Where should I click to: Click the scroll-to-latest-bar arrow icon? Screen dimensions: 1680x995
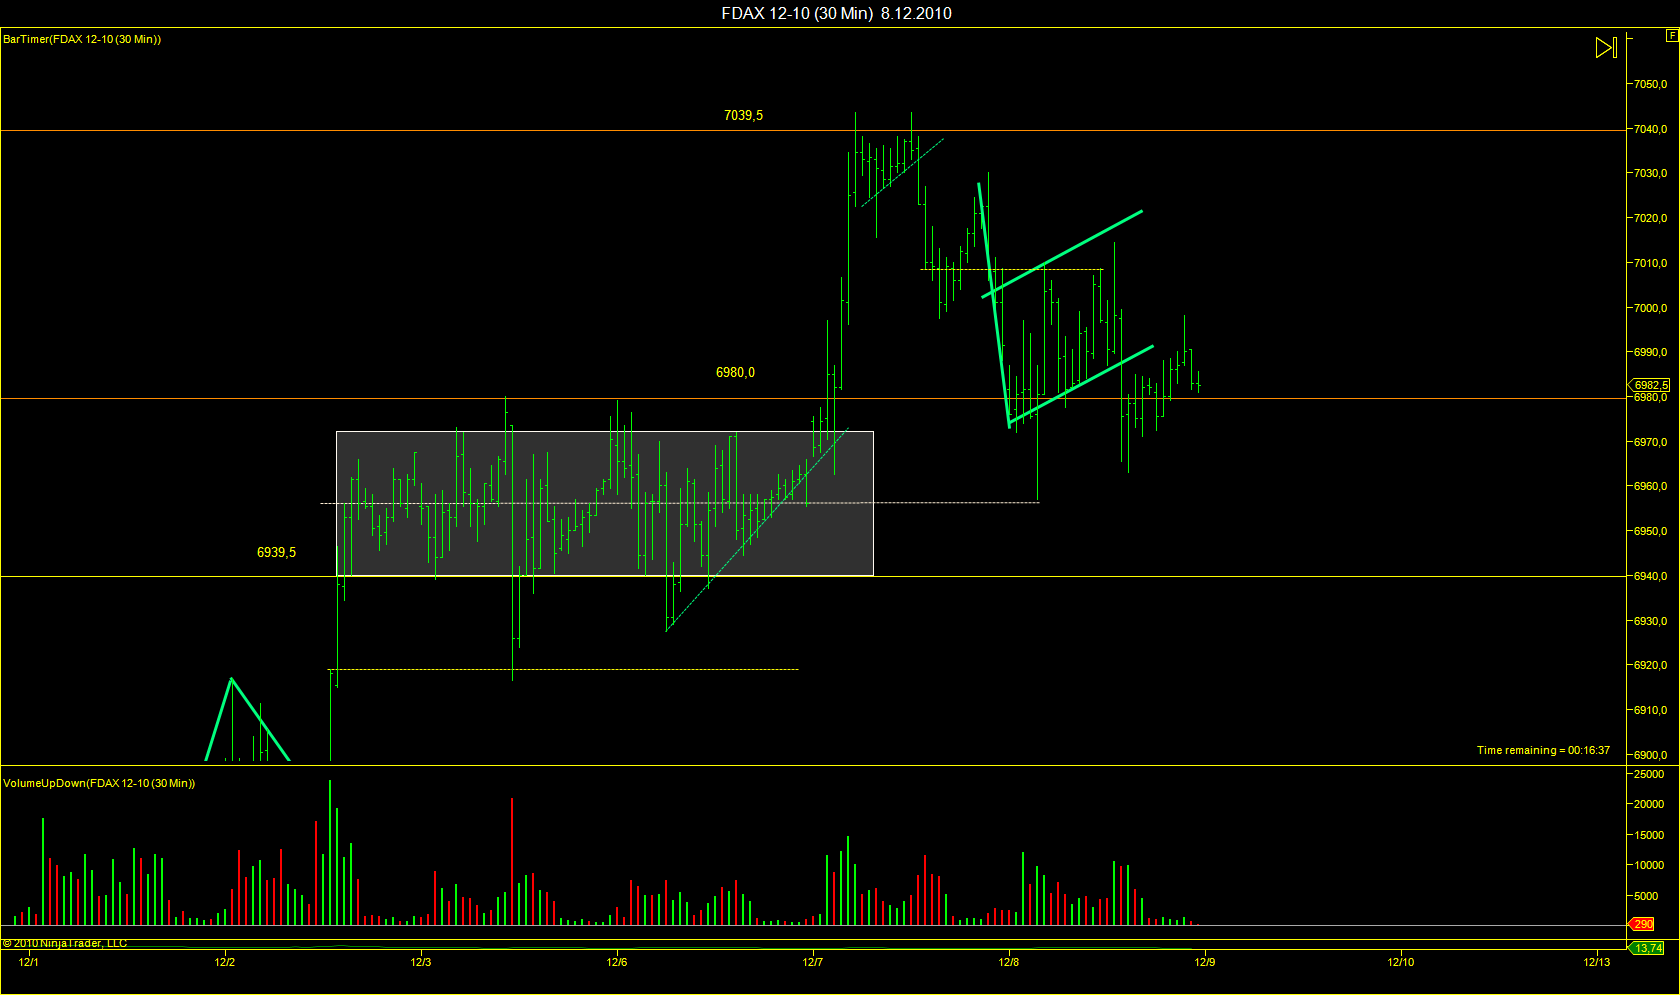[x=1606, y=47]
